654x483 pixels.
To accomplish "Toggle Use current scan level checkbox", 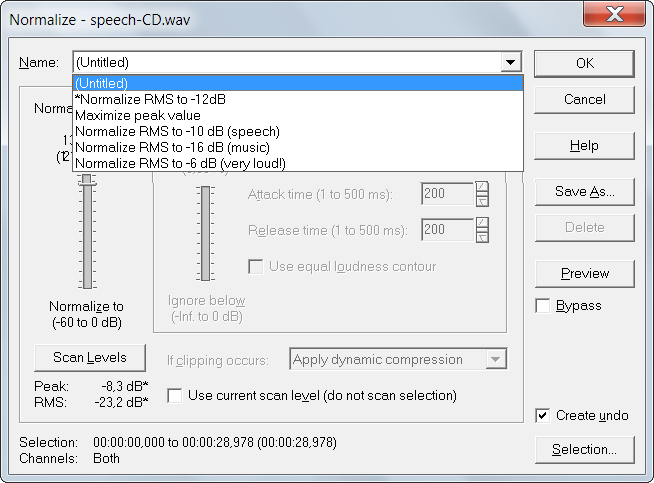I will pyautogui.click(x=175, y=396).
